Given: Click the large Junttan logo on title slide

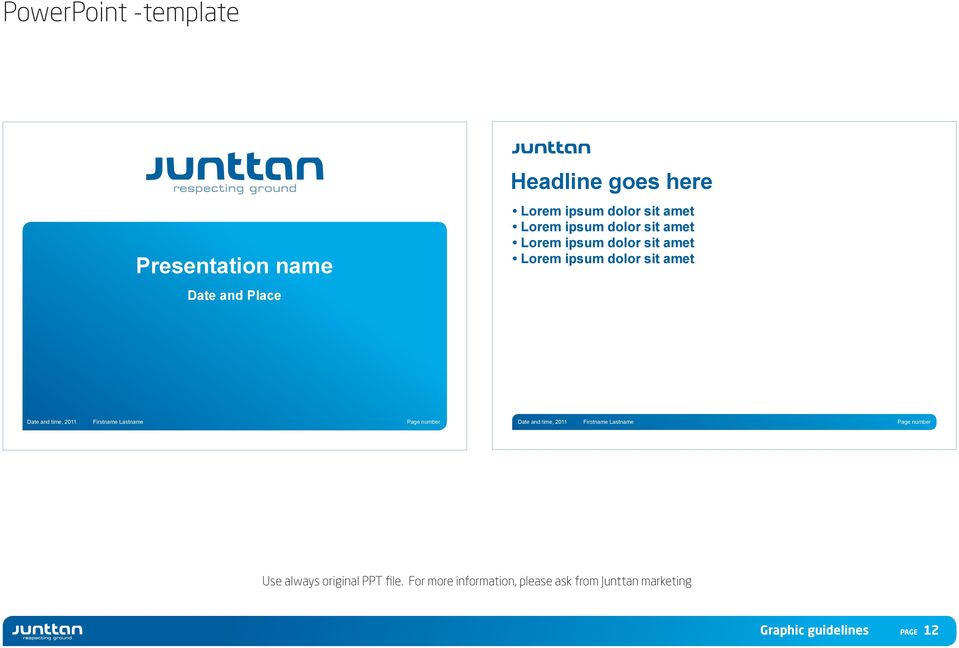Looking at the screenshot, I should pyautogui.click(x=234, y=168).
